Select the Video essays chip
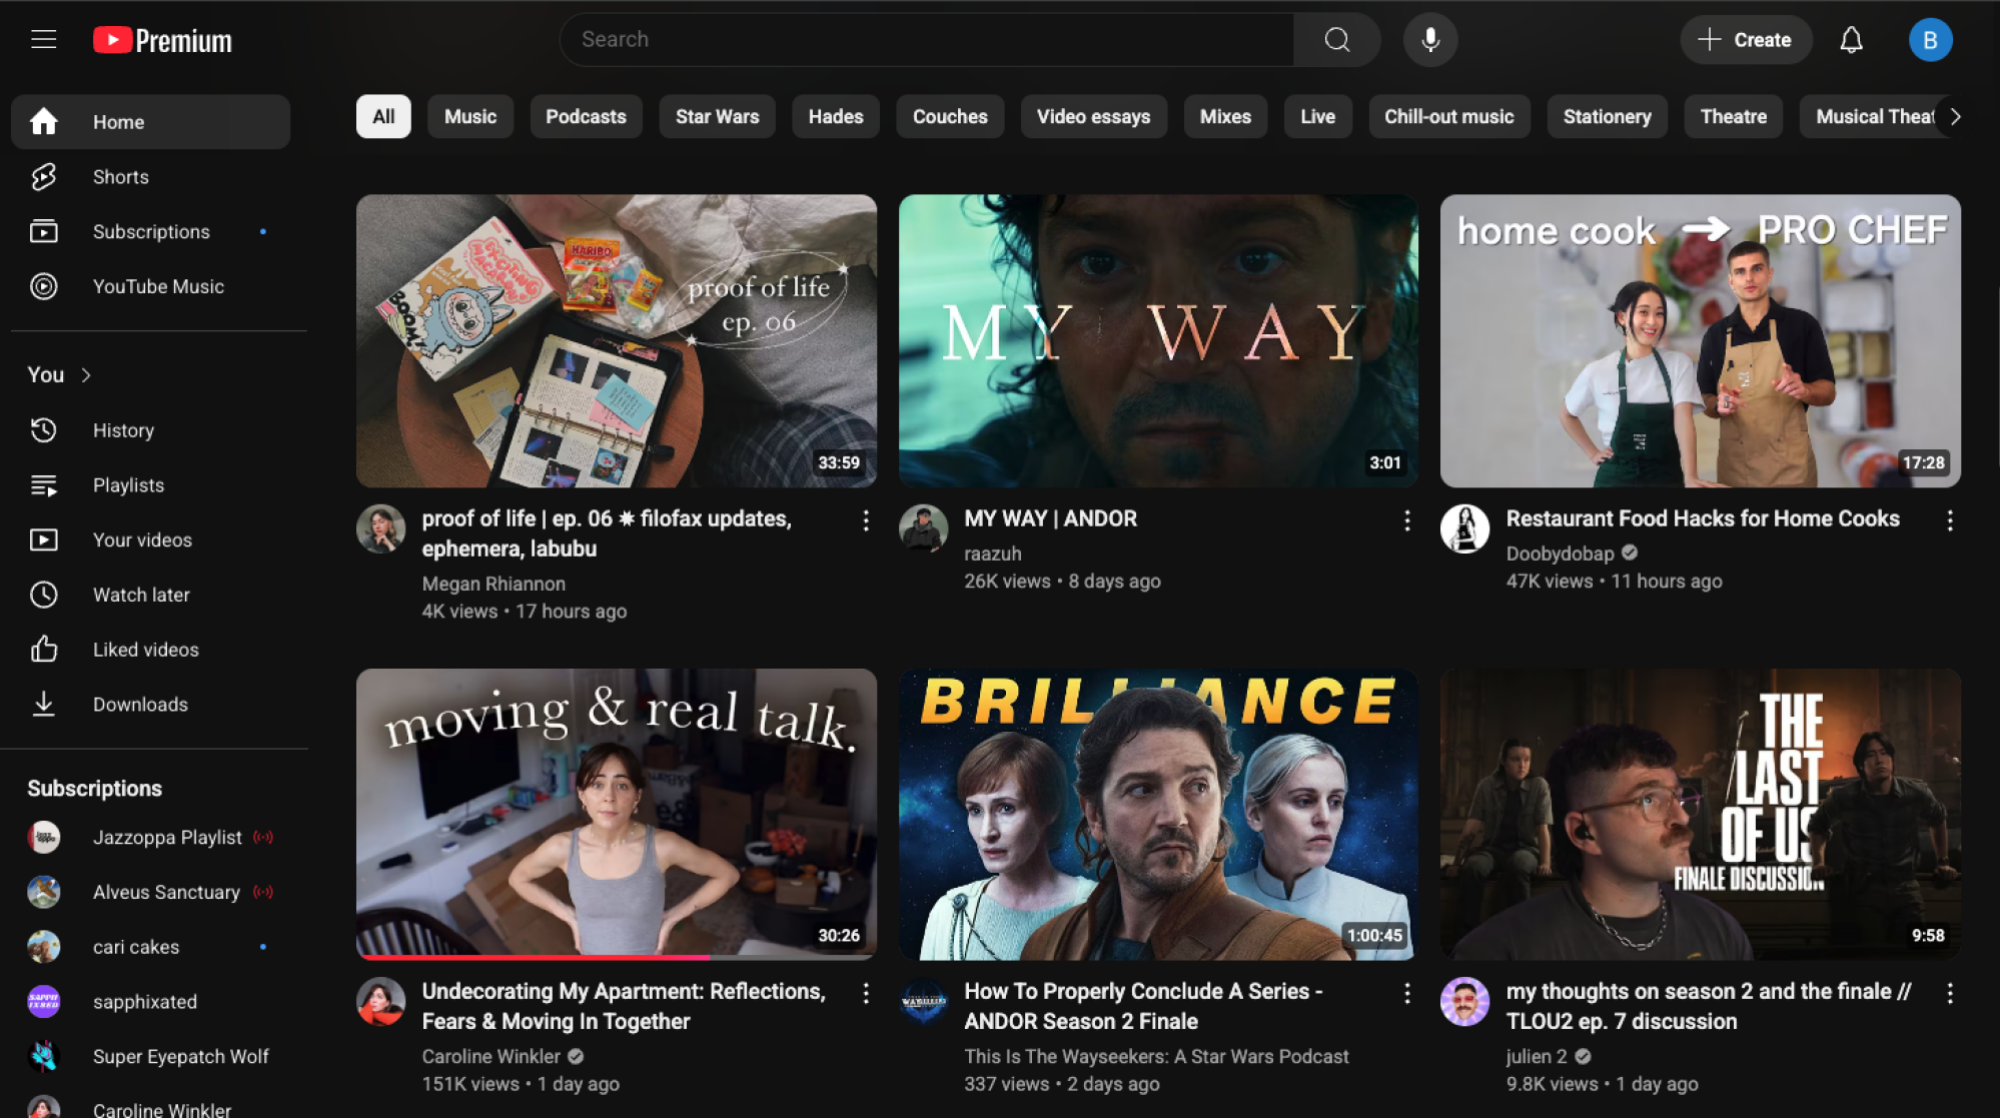2000x1118 pixels. point(1093,117)
